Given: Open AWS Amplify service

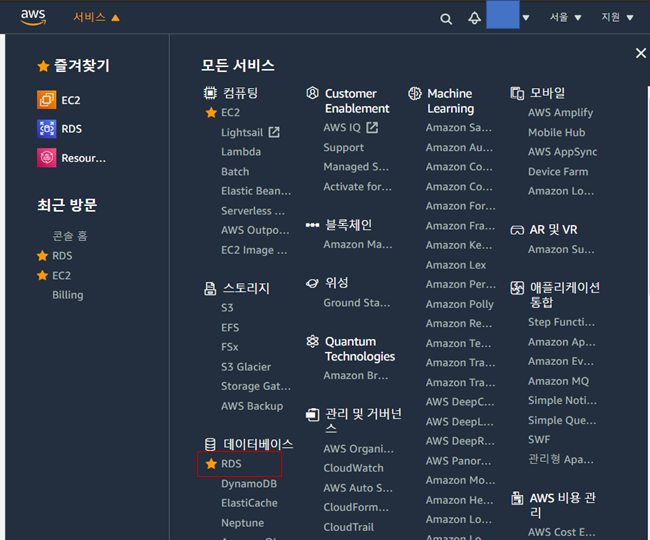Looking at the screenshot, I should (560, 113).
